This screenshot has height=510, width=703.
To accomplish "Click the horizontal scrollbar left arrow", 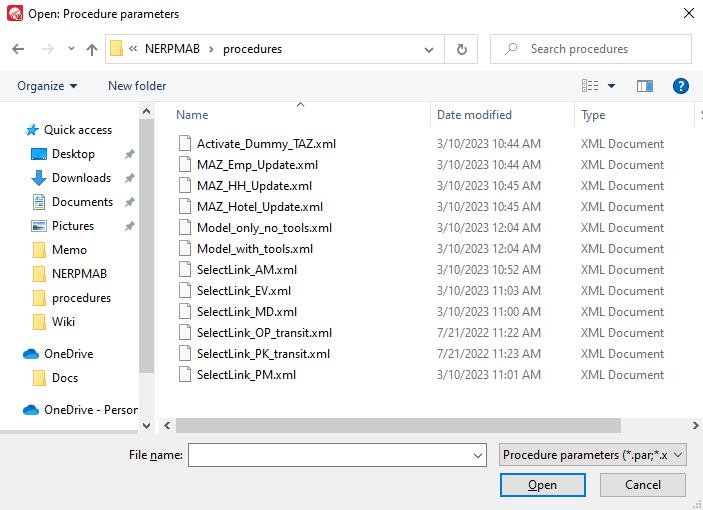I will 167,425.
